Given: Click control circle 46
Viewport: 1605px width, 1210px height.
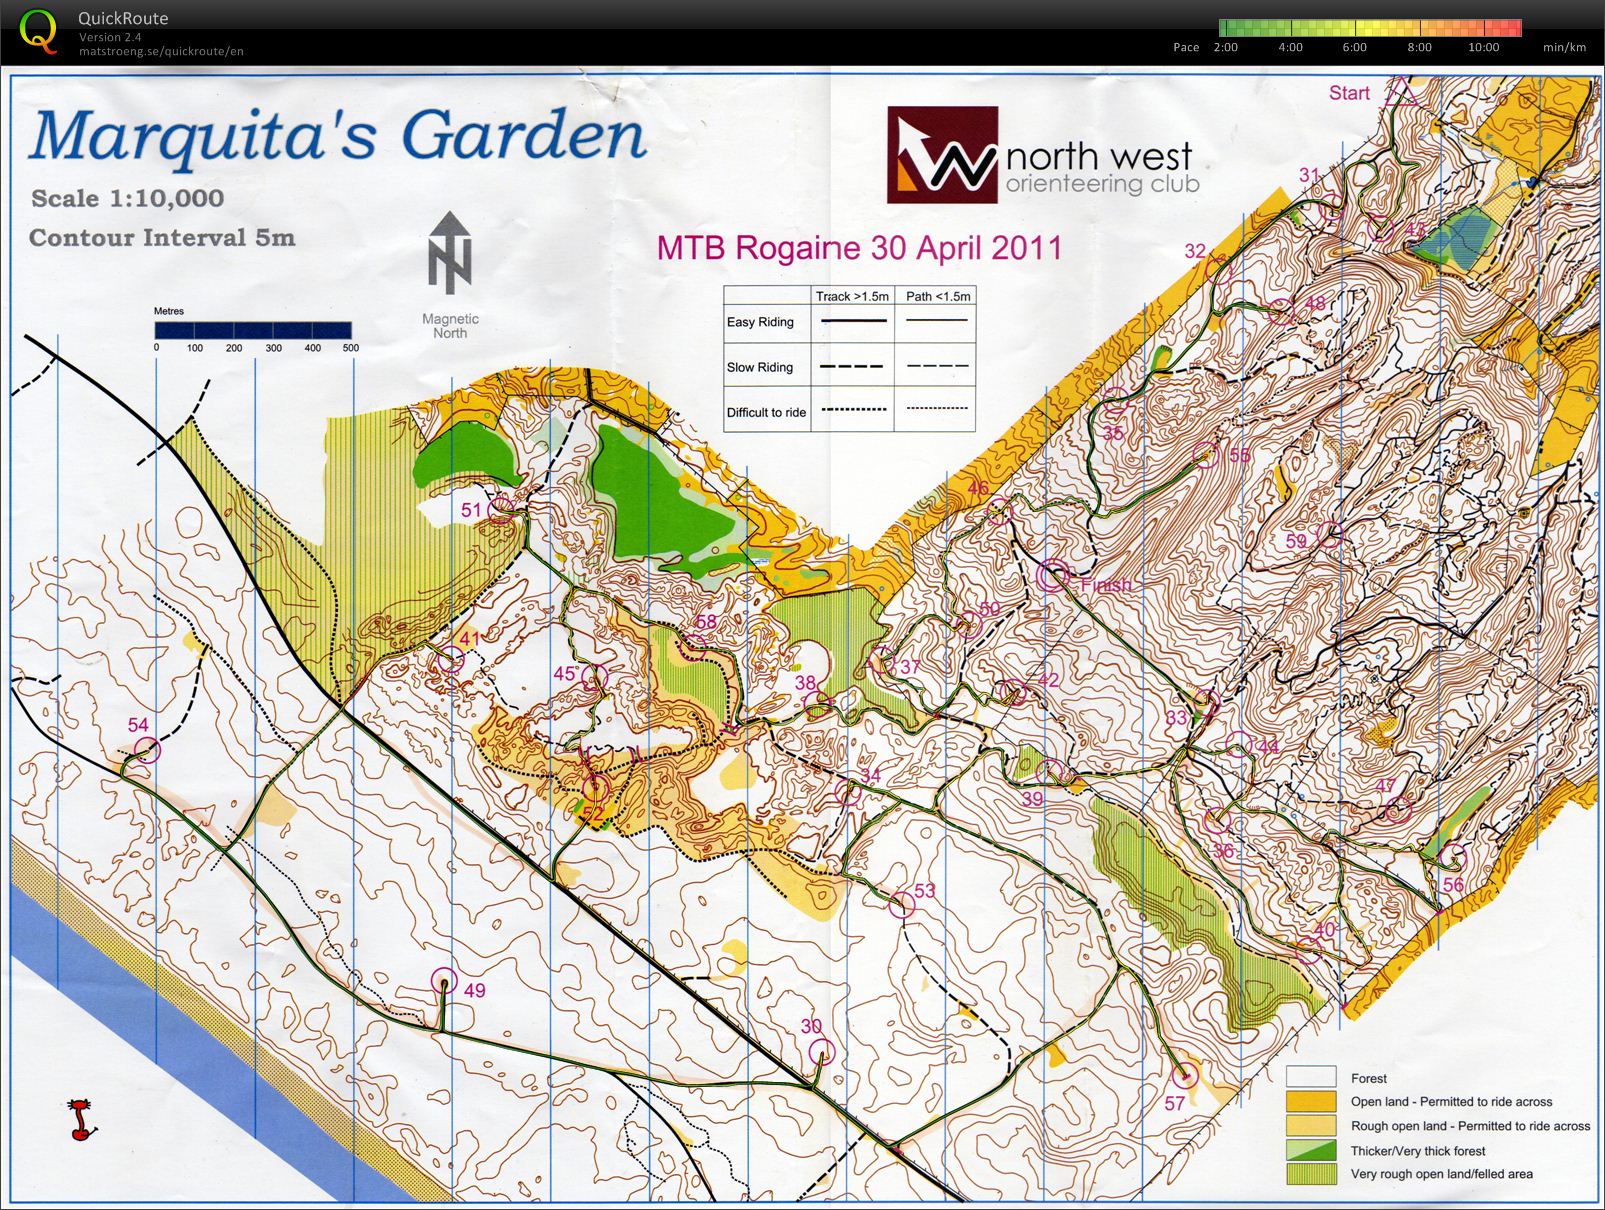Looking at the screenshot, I should pos(999,512).
